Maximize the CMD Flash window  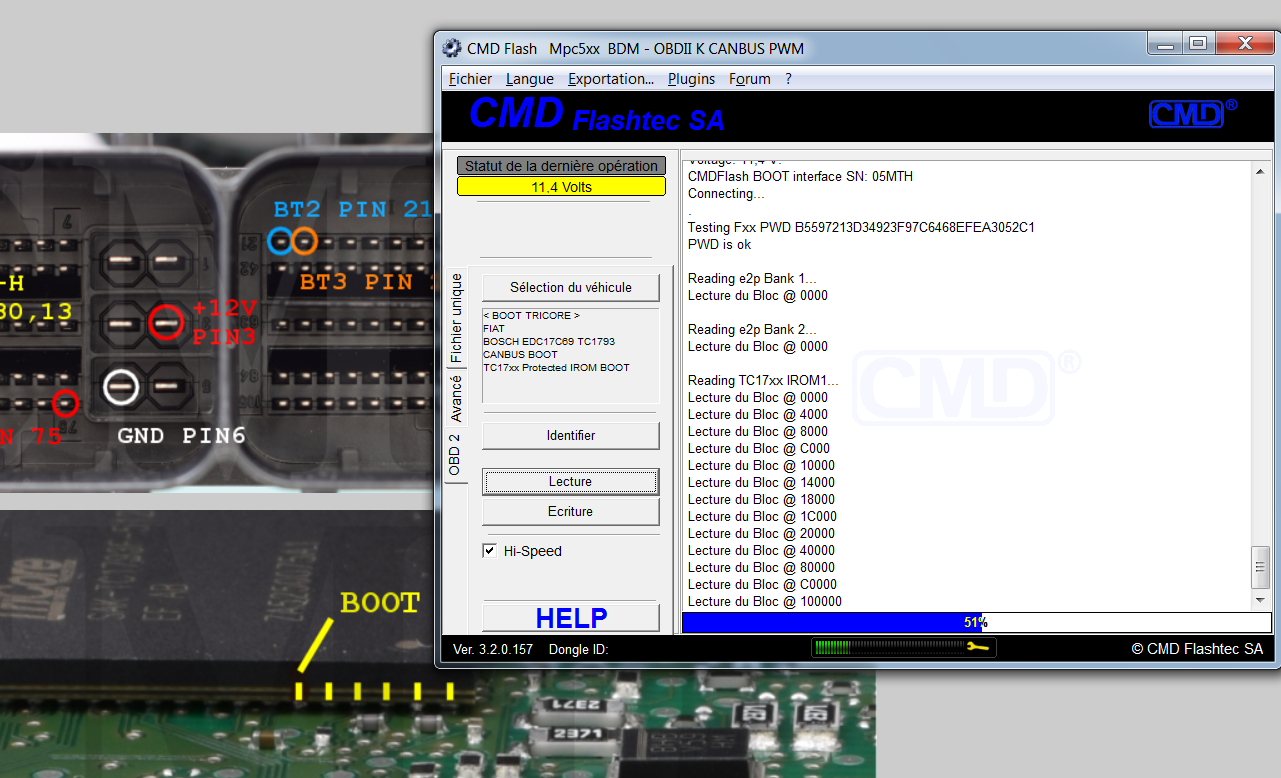tap(1197, 43)
